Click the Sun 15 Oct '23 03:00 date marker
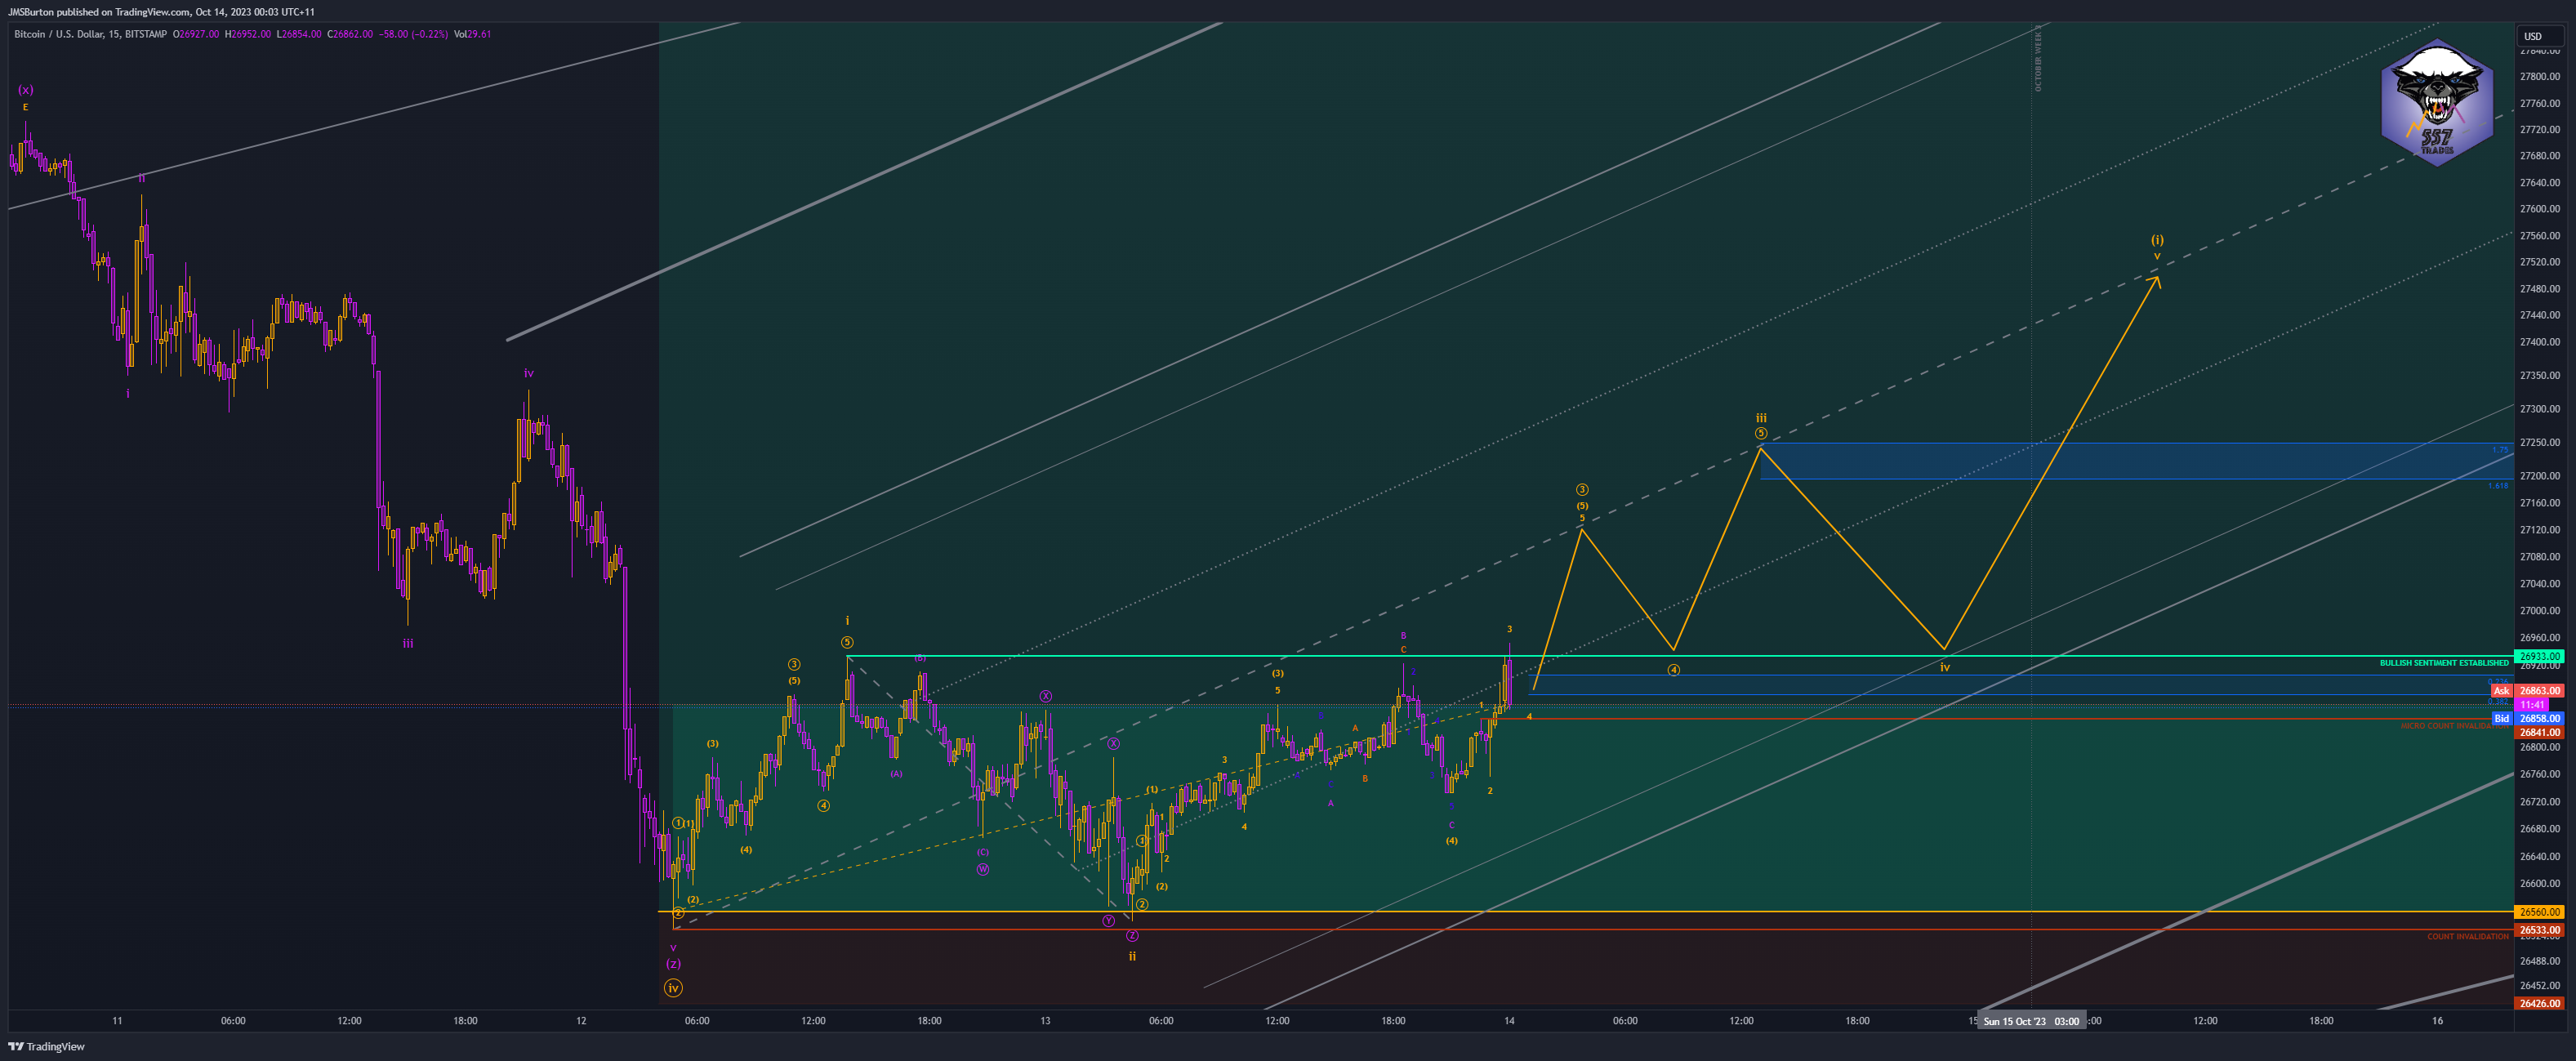 pos(2030,1021)
